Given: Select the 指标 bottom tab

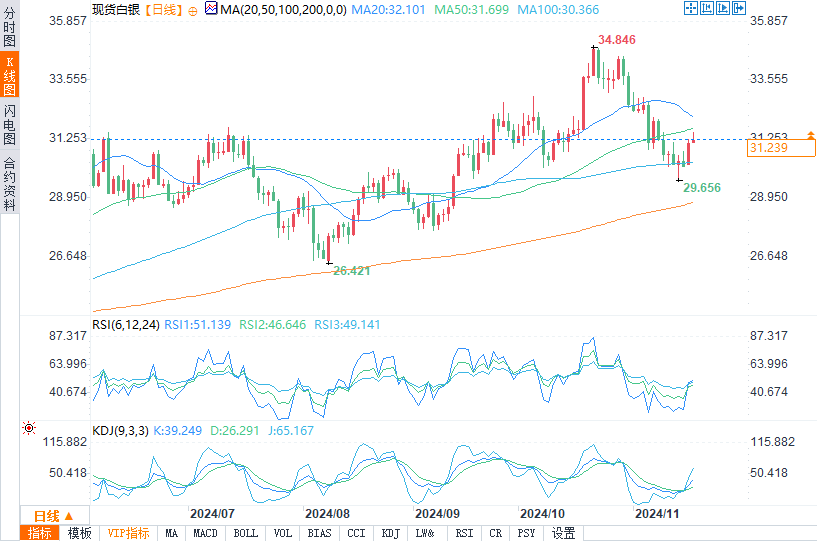Looking at the screenshot, I should click(x=40, y=533).
